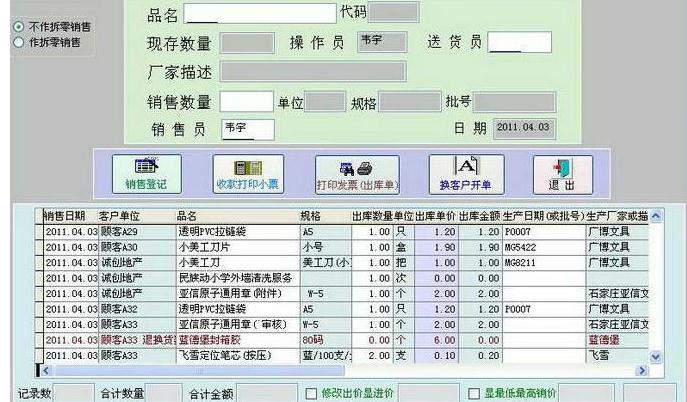Click the 0.10 unit price cell
The height and width of the screenshot is (402, 687).
436,356
